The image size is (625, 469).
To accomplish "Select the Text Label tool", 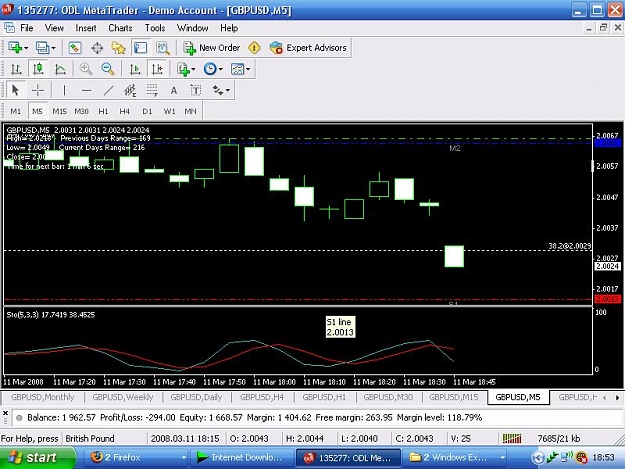I will coord(196,90).
